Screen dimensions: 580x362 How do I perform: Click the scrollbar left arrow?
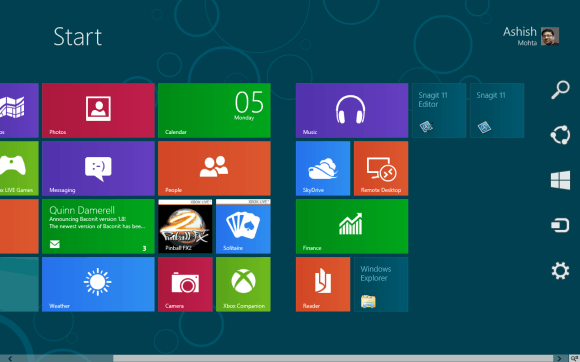click(10, 359)
